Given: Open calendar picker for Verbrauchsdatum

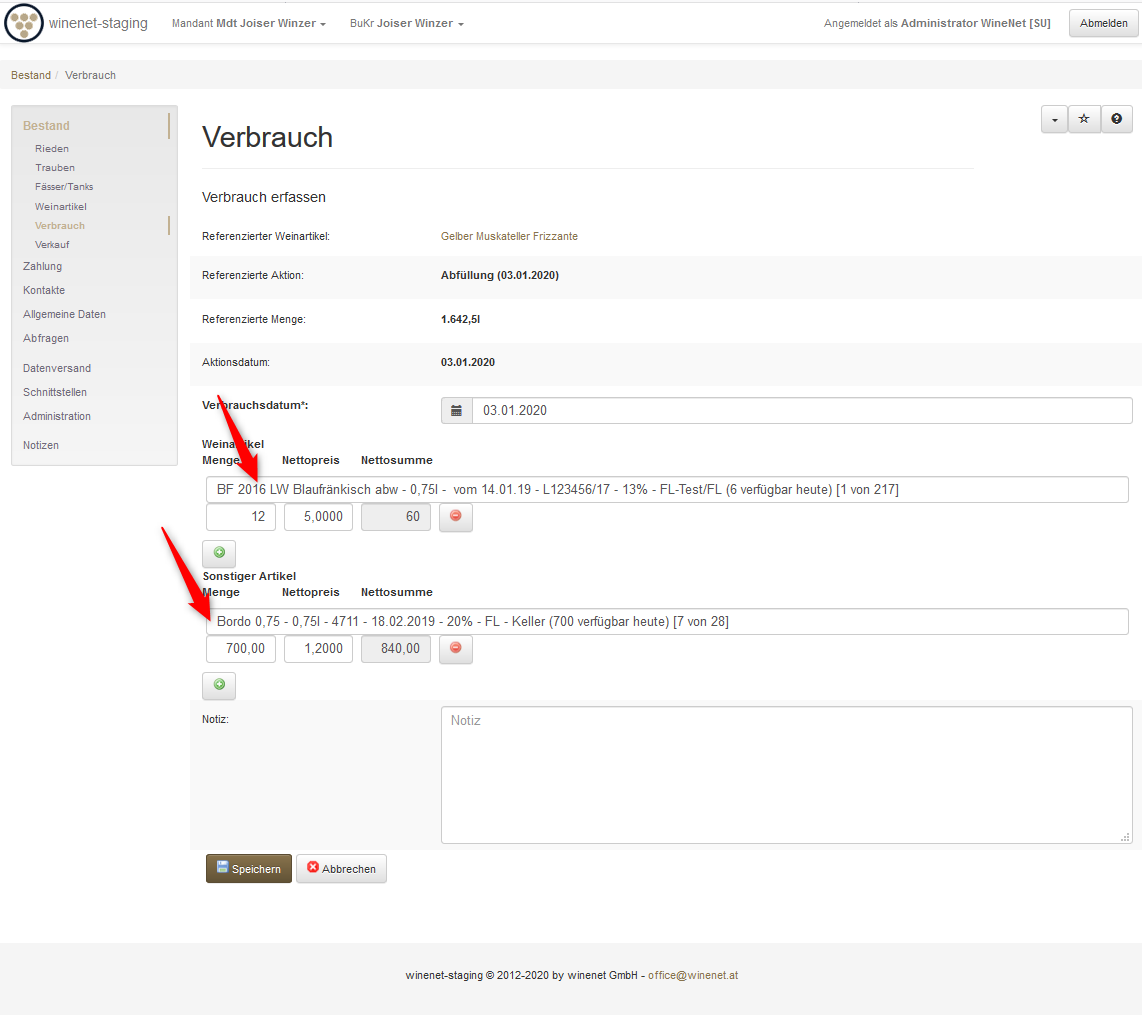Looking at the screenshot, I should pyautogui.click(x=457, y=411).
